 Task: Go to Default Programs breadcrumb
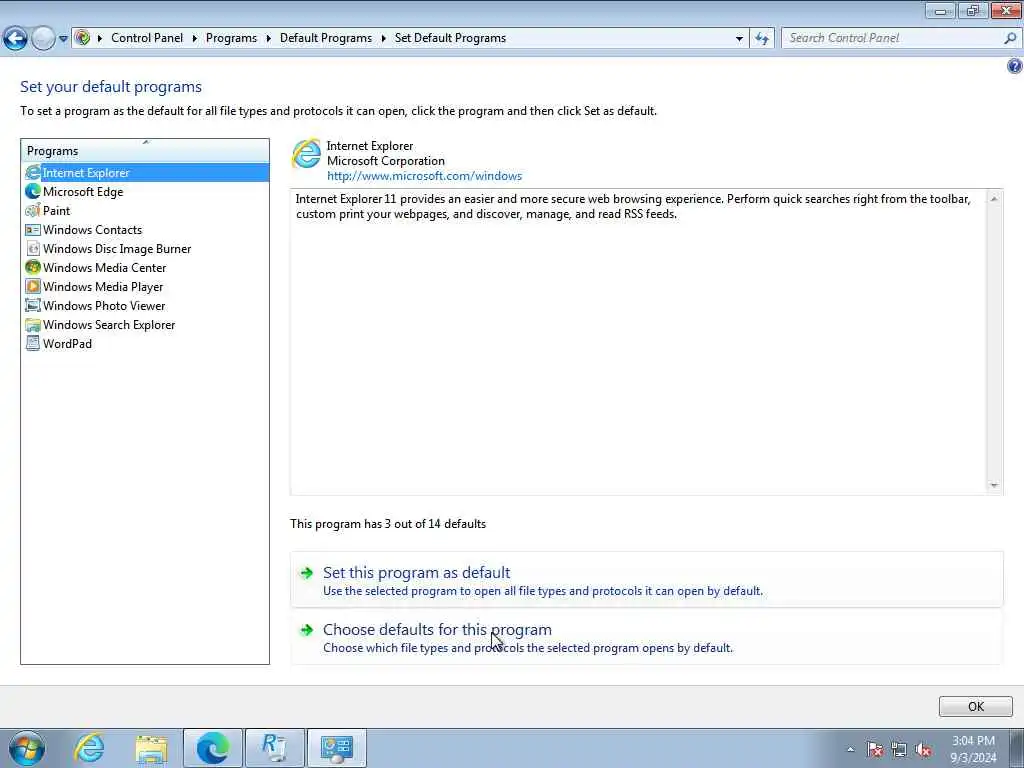pyautogui.click(x=326, y=38)
